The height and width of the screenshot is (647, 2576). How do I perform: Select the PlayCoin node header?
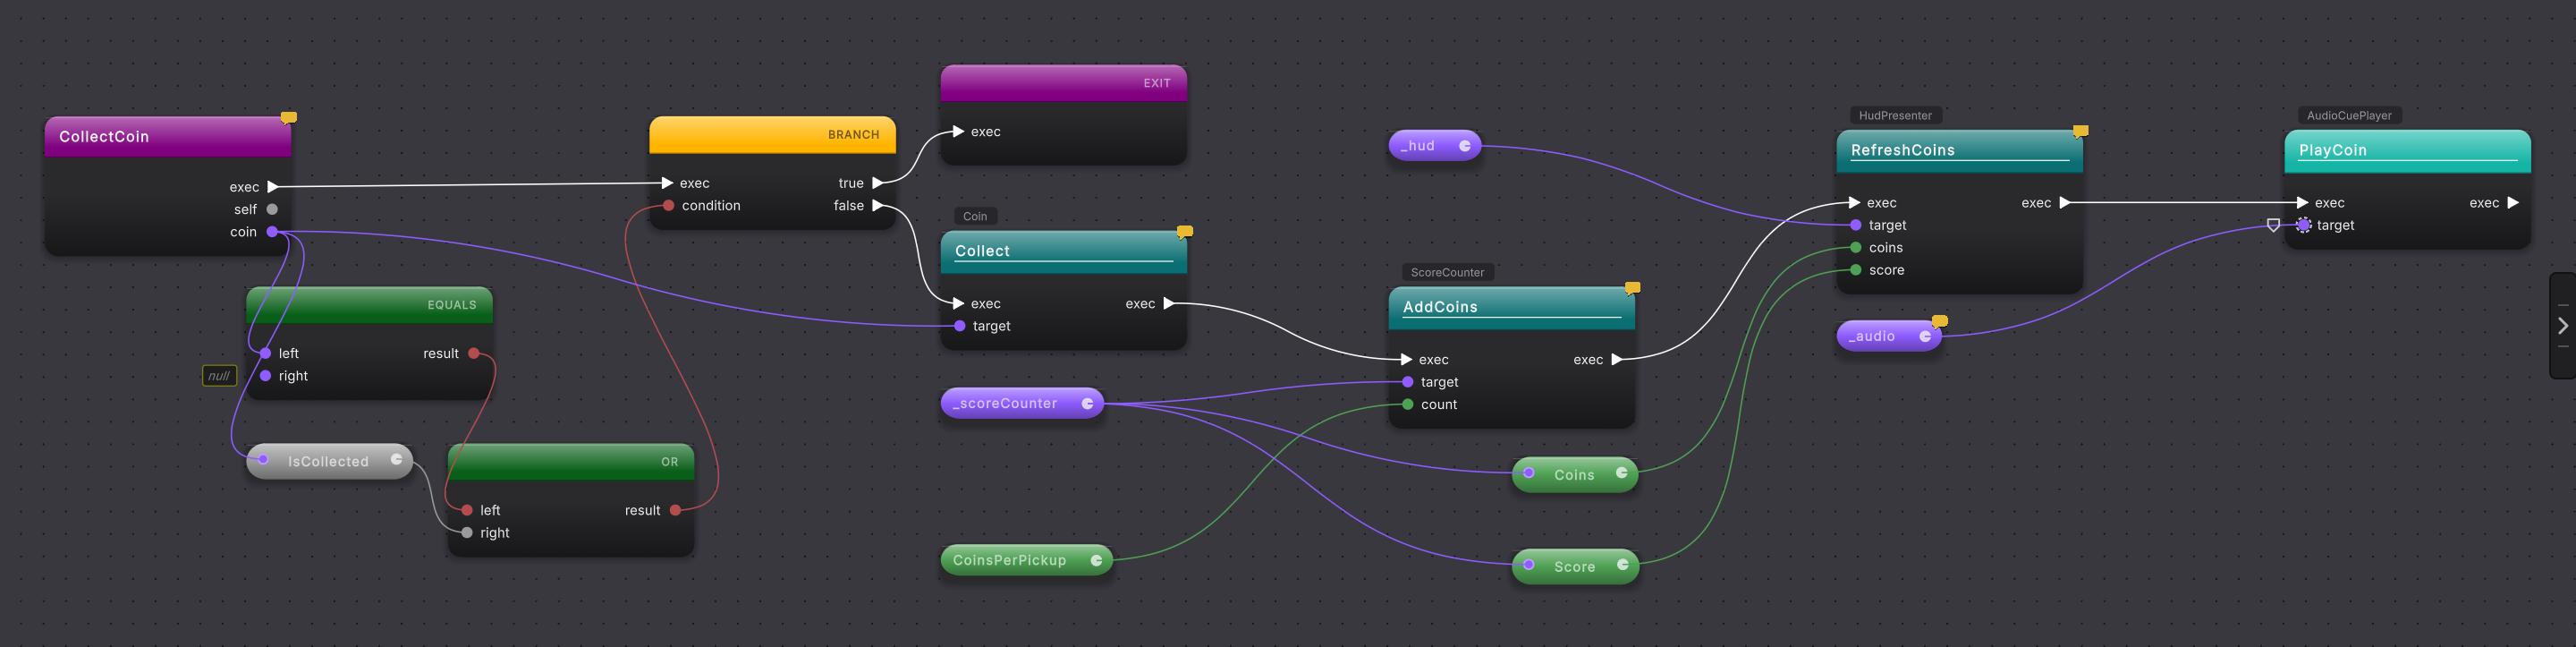(x=2407, y=151)
